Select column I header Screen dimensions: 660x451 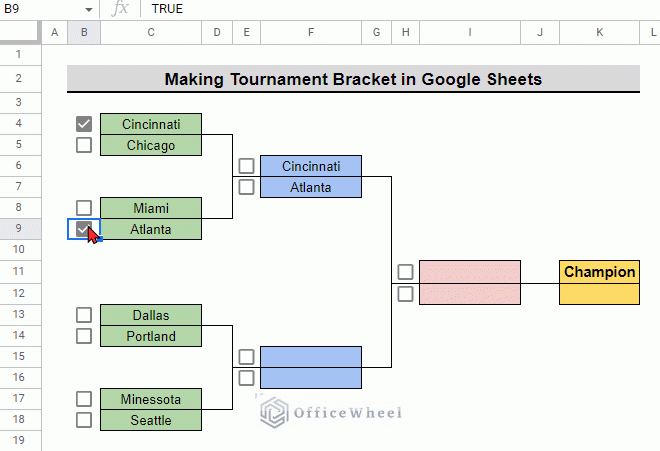(470, 32)
